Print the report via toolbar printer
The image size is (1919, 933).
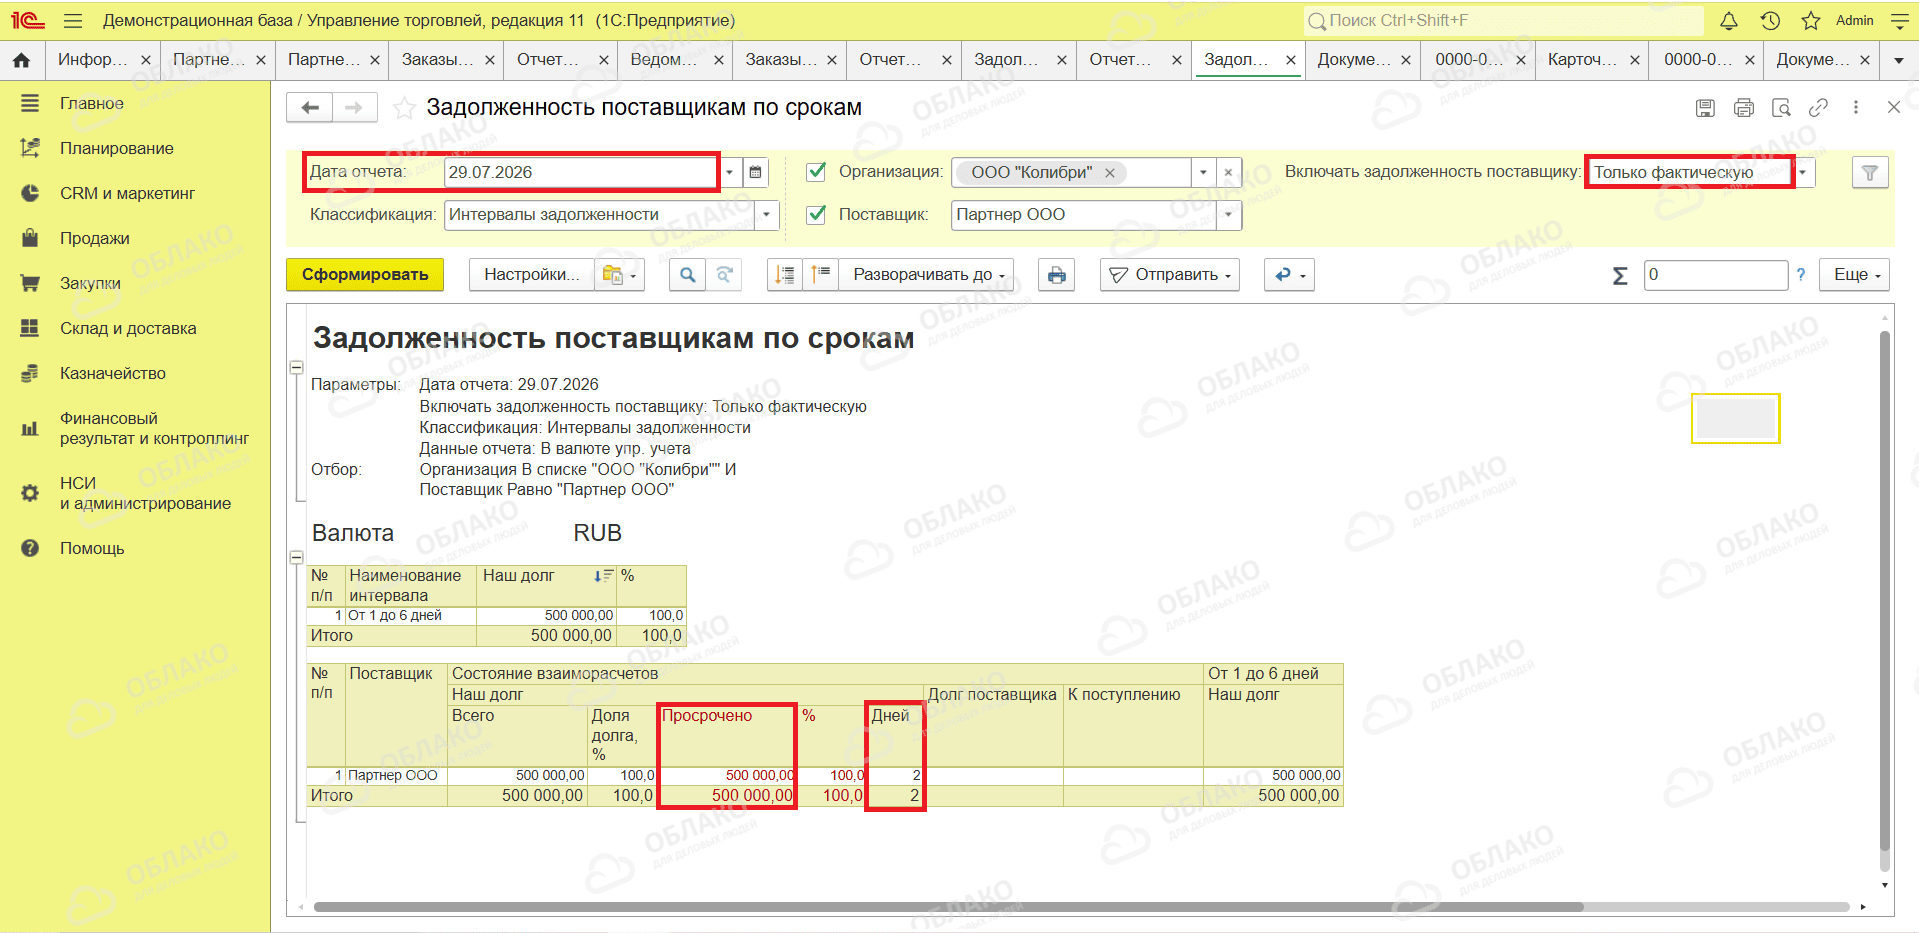1057,275
